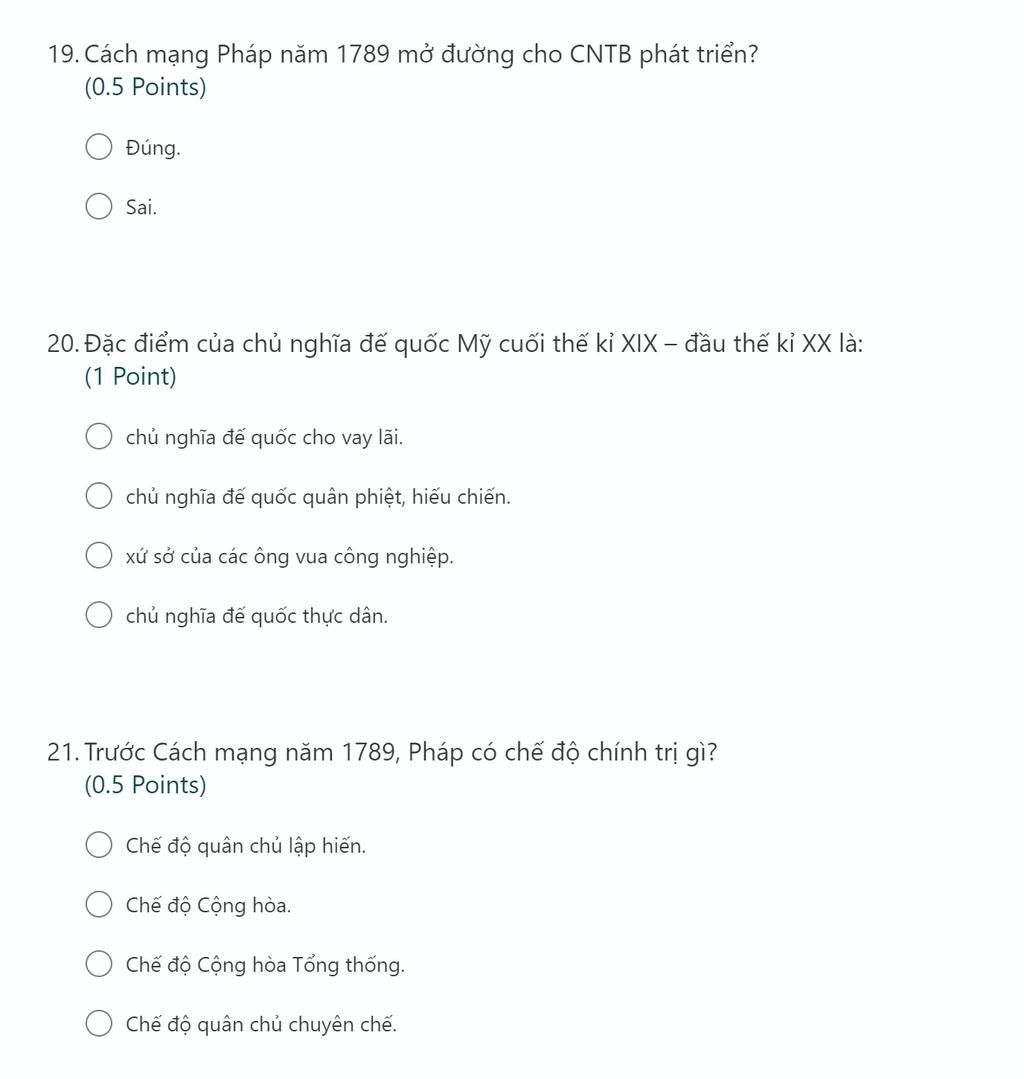Select the 'Sai.' radio button in question 19

(98, 206)
